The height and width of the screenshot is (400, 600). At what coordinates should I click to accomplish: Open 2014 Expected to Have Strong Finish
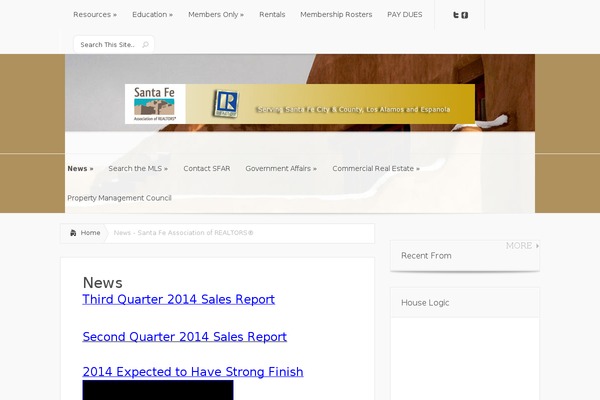coord(193,372)
